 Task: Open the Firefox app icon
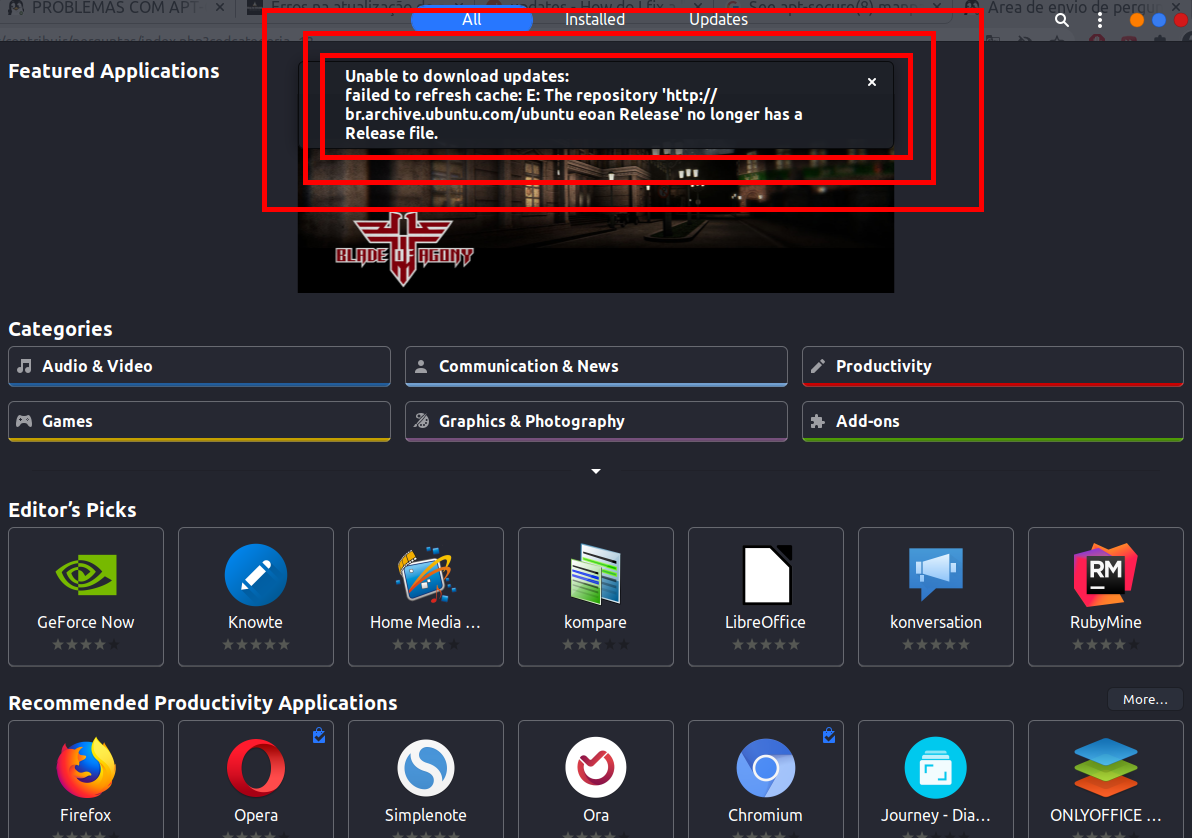pyautogui.click(x=86, y=768)
